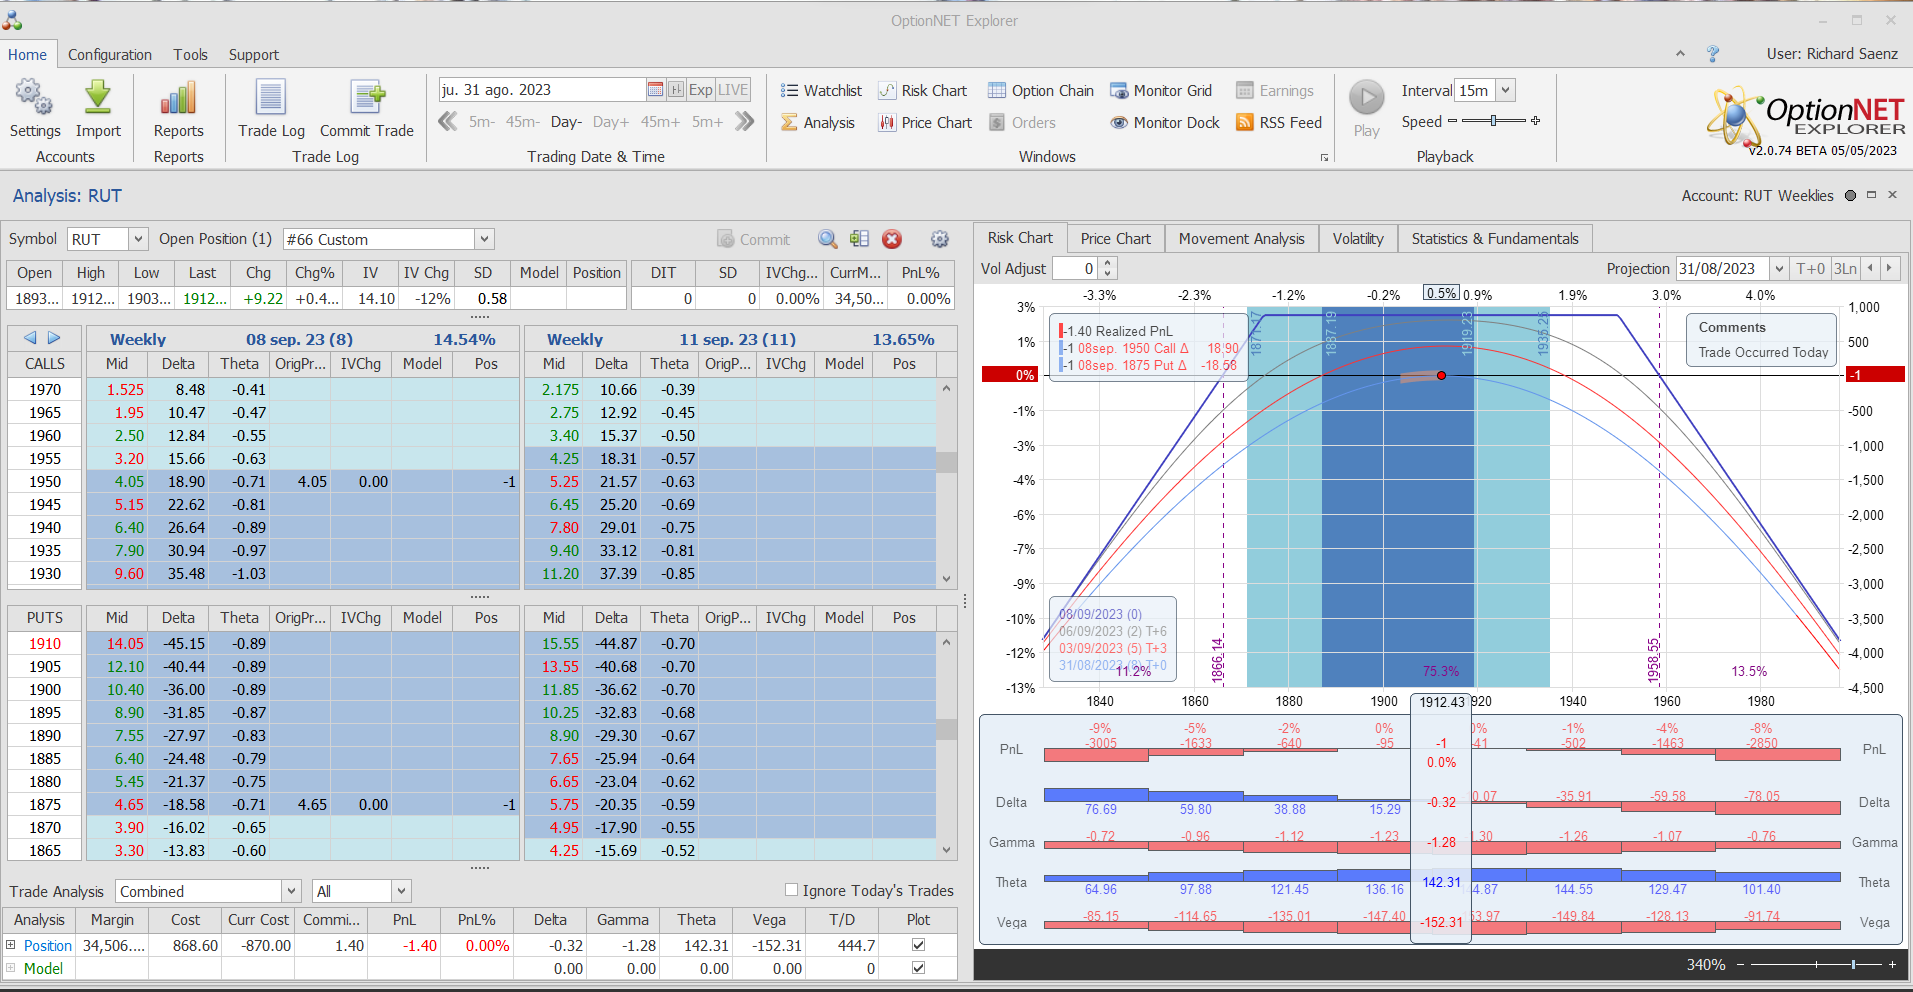Open the Configuration ribbon tab
Image resolution: width=1913 pixels, height=992 pixels.
point(110,55)
